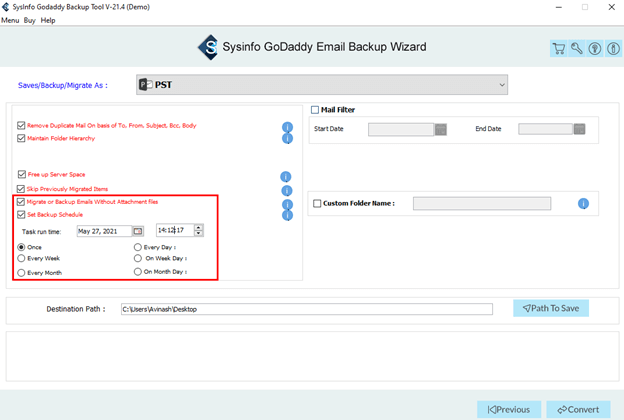Enable the Mail Filter checkbox
The height and width of the screenshot is (420, 624).
[315, 110]
